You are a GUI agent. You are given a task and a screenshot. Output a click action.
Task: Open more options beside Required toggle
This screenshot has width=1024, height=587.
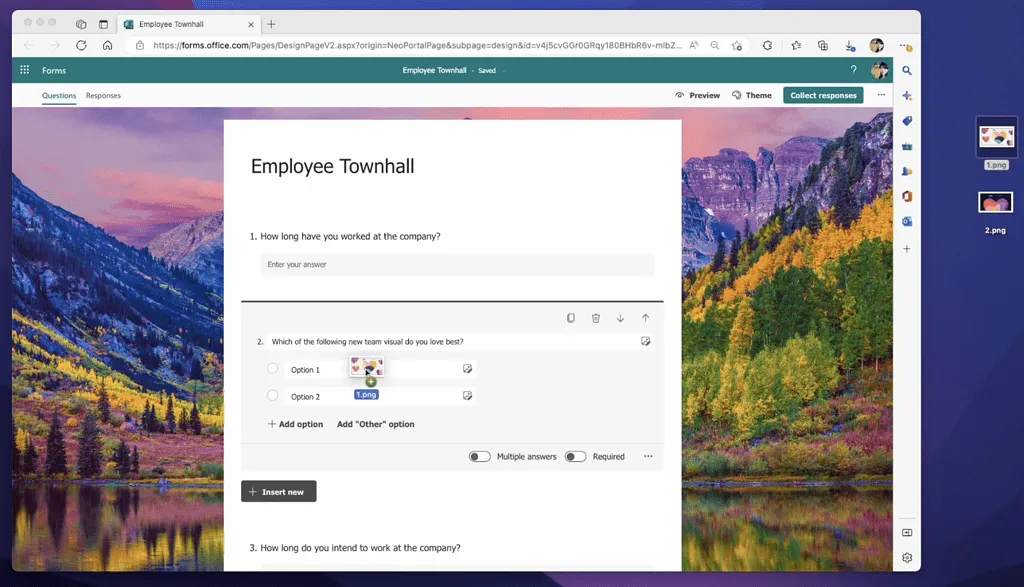(648, 456)
